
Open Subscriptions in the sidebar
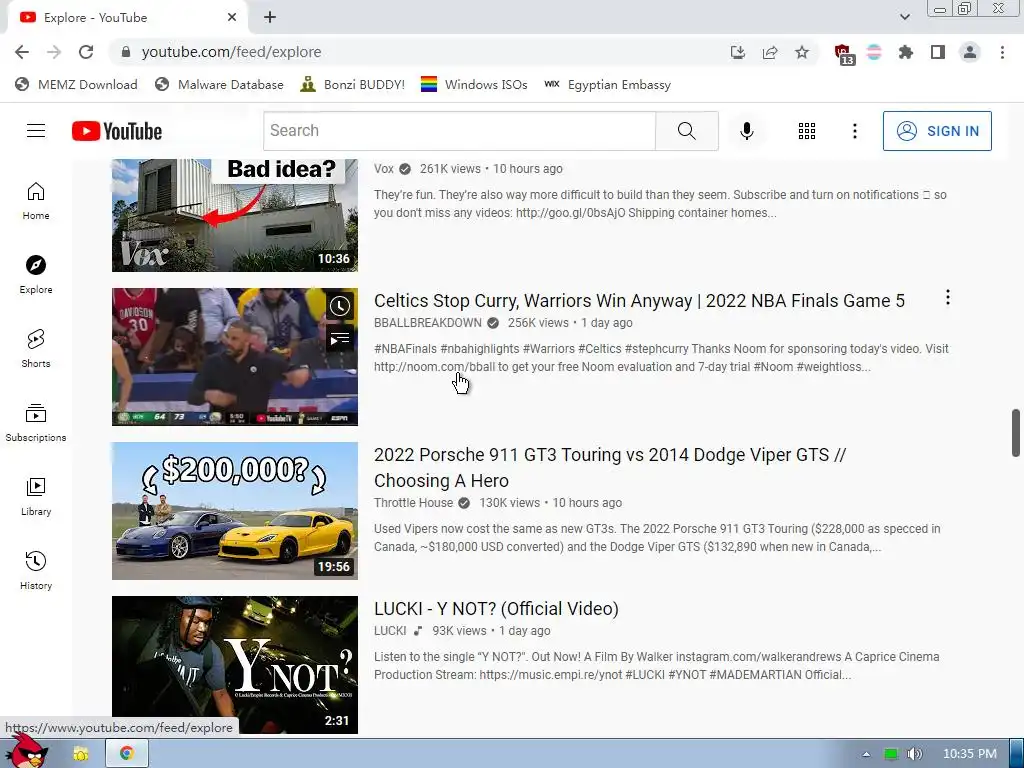click(x=36, y=423)
